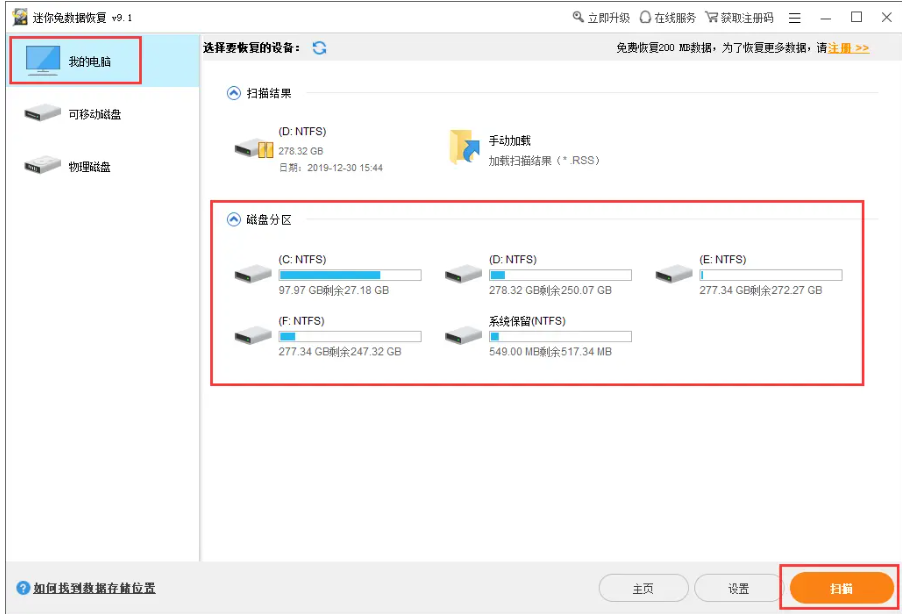
Task: Click text 278.32 GB剩余250.07 GB
Action: 551,290
